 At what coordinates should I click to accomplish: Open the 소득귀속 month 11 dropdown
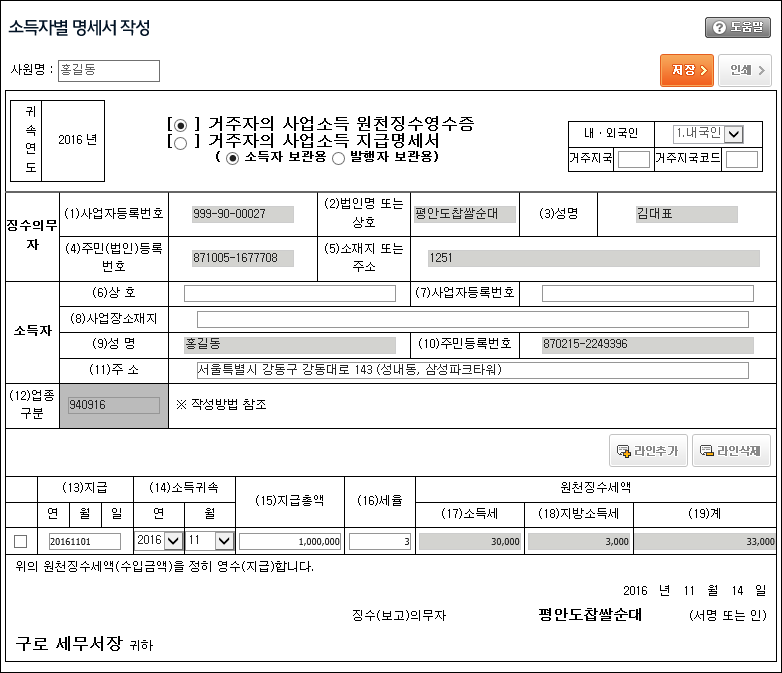(209, 541)
